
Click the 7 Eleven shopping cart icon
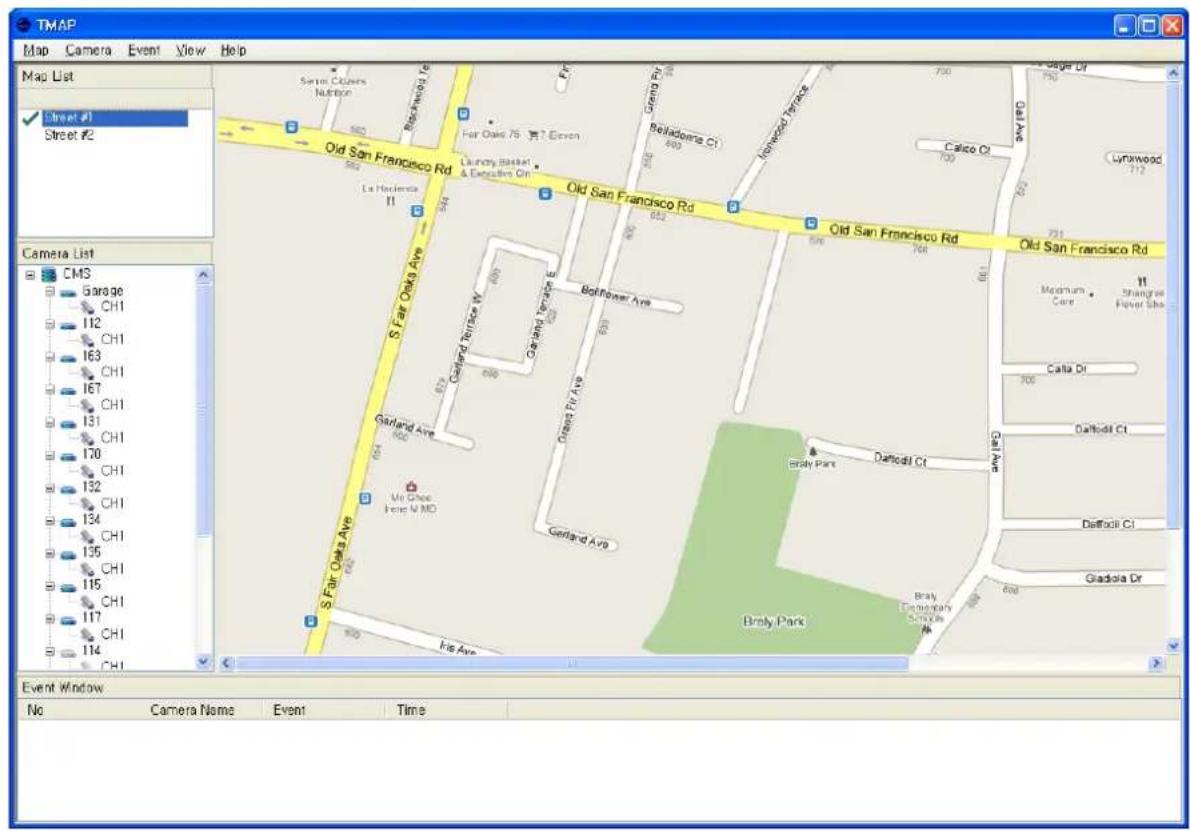(x=533, y=135)
